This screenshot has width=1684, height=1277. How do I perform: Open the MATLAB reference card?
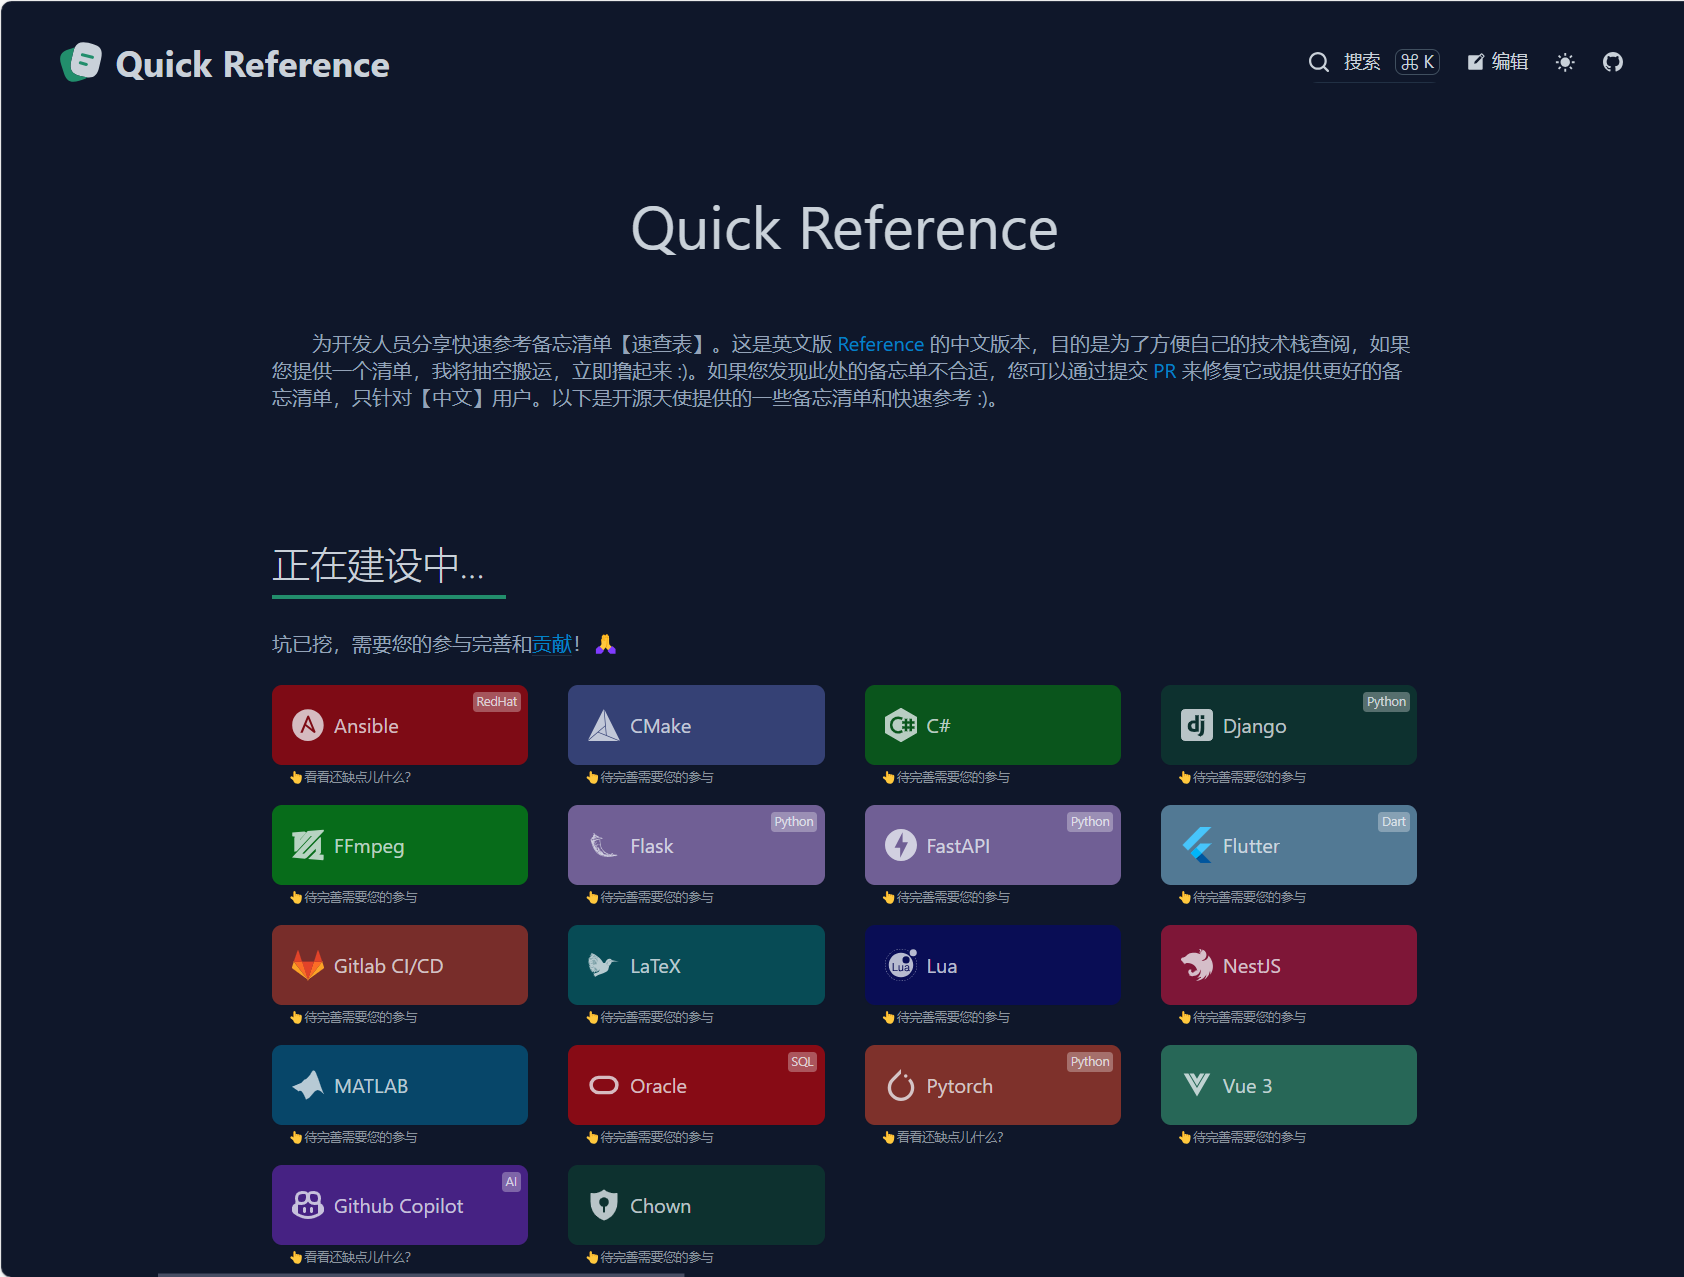(x=399, y=1085)
